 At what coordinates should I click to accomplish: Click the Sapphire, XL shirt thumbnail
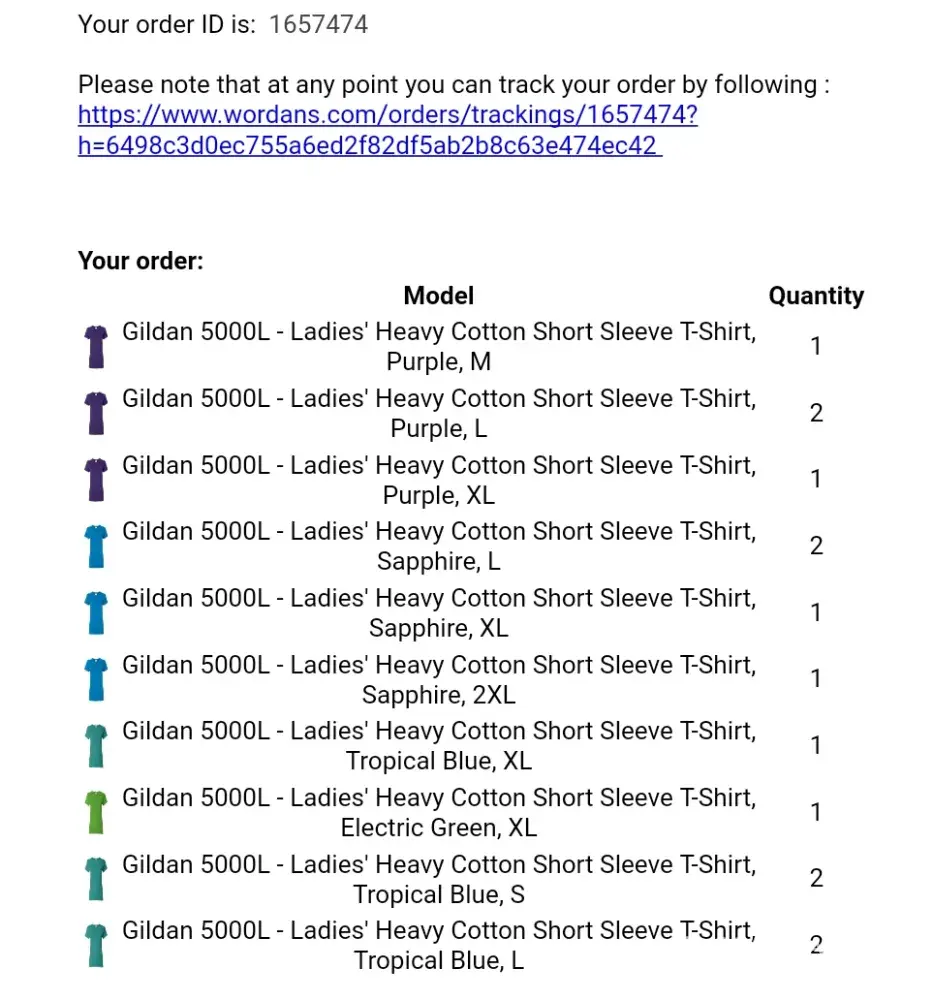[x=96, y=612]
